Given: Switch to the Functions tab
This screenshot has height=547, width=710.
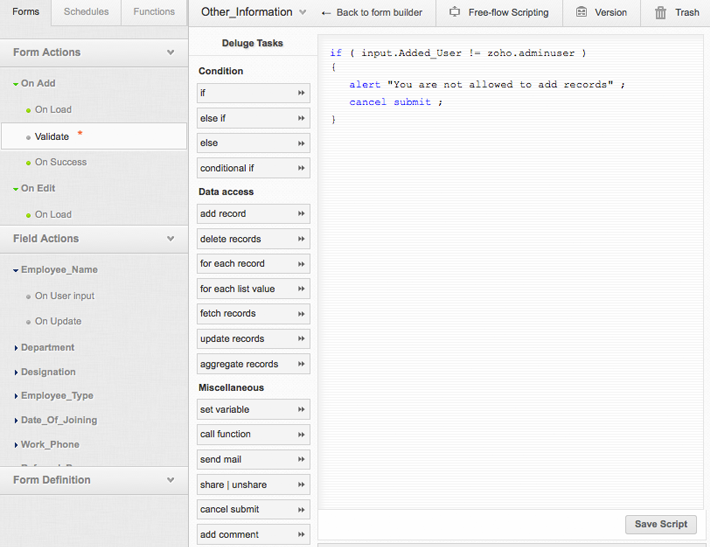Looking at the screenshot, I should tap(154, 12).
